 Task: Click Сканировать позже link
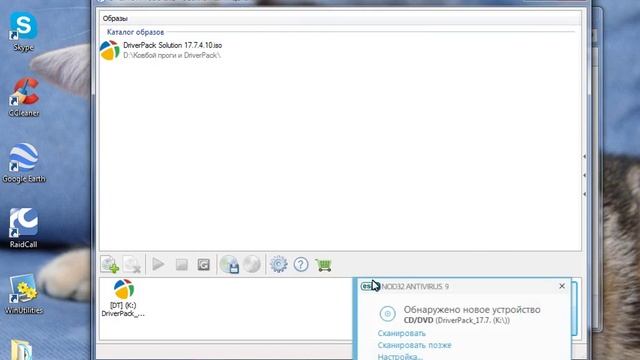coord(414,345)
